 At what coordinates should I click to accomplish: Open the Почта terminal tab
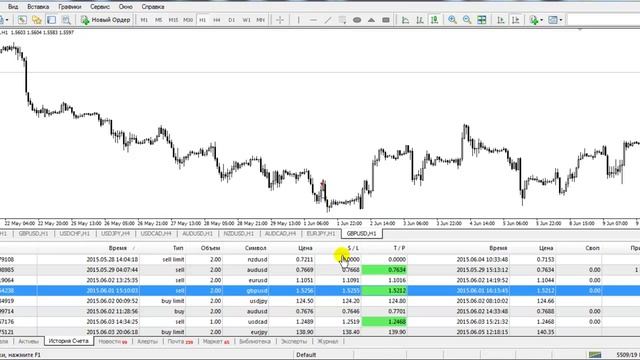(180, 341)
